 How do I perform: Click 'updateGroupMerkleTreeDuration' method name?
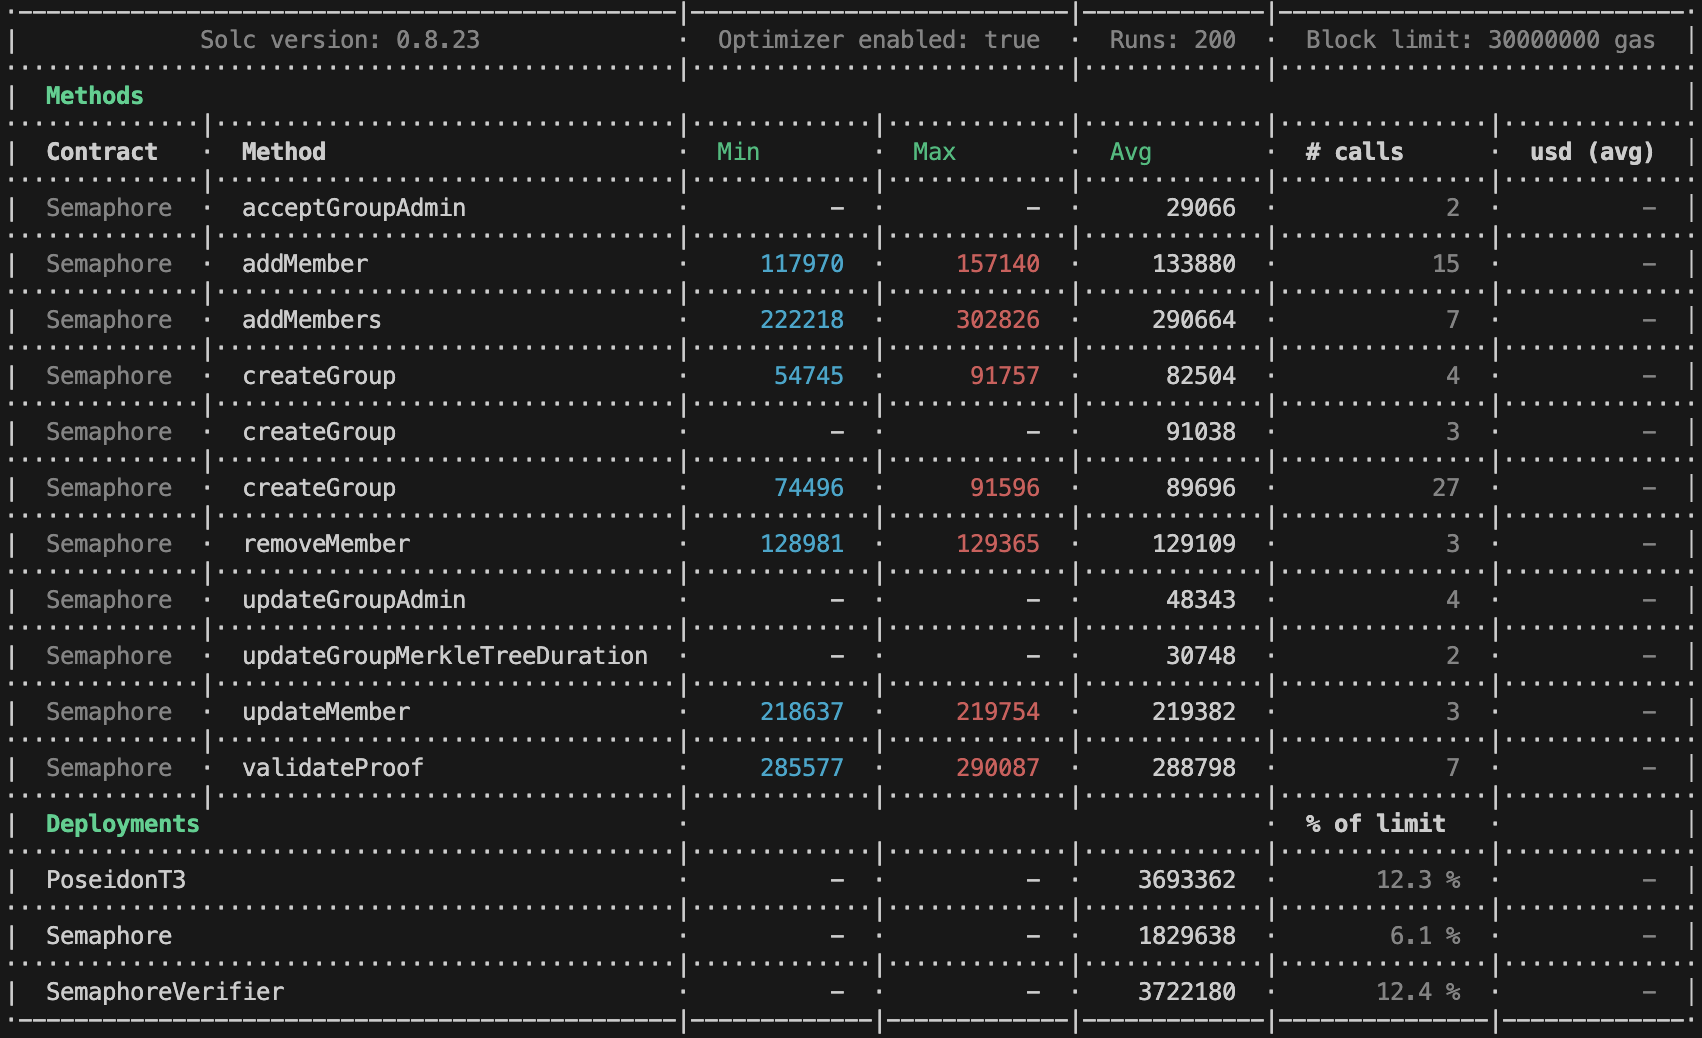pyautogui.click(x=445, y=656)
